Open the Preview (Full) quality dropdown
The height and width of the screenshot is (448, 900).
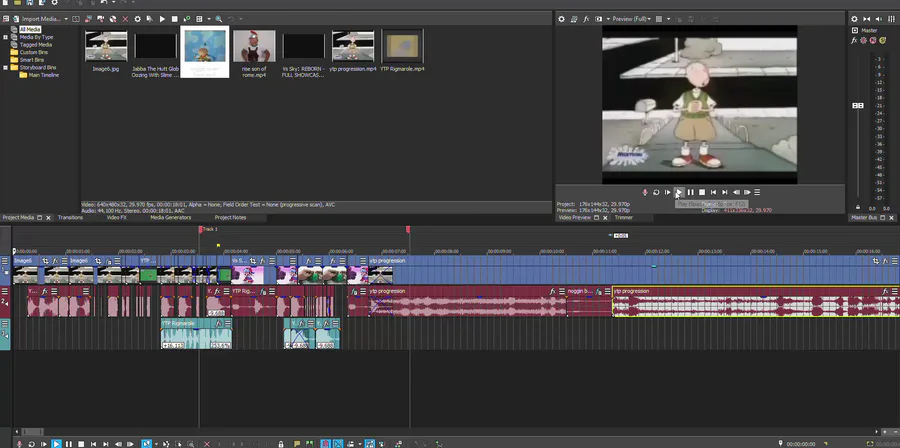click(x=631, y=19)
